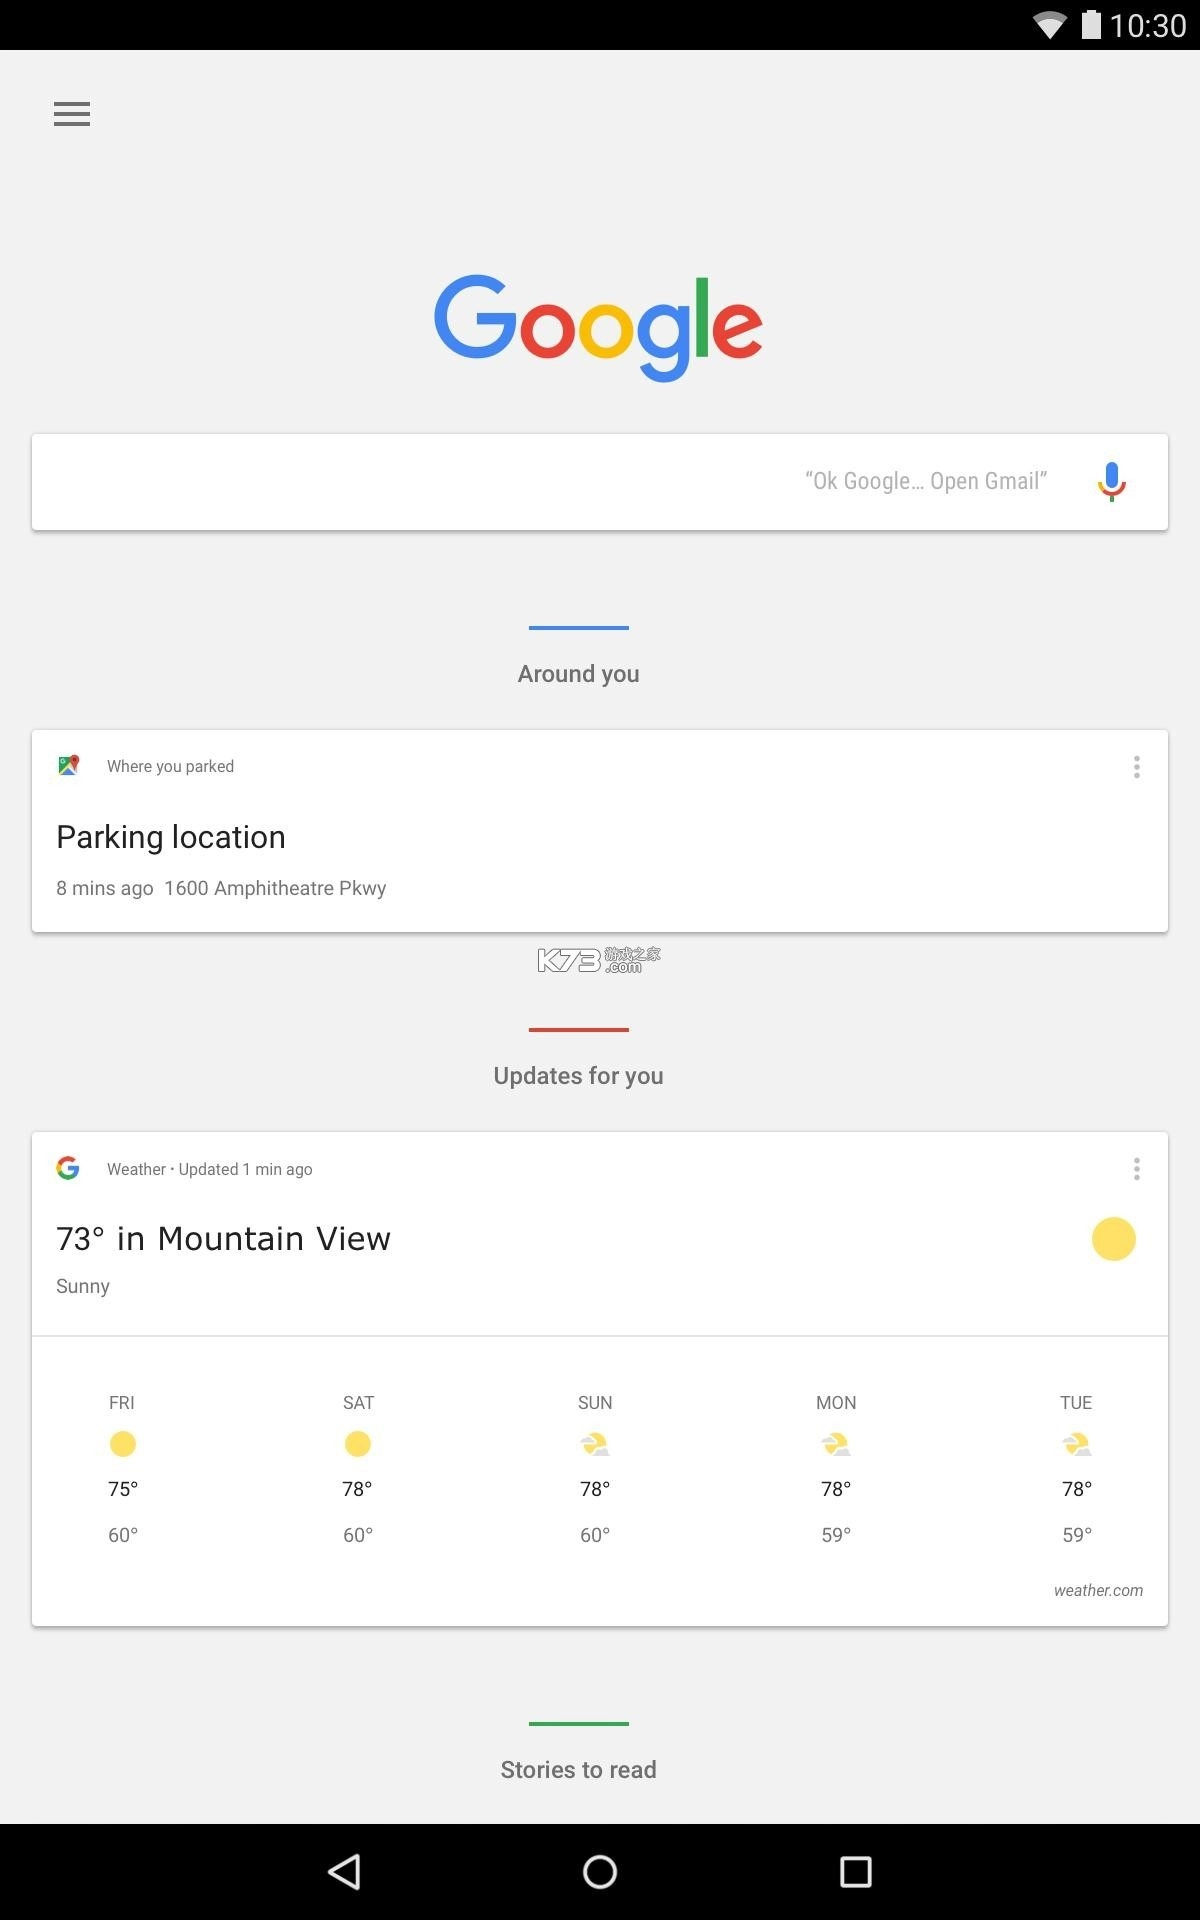
Task: Open overflow menu on Parking location card
Action: pyautogui.click(x=1136, y=767)
